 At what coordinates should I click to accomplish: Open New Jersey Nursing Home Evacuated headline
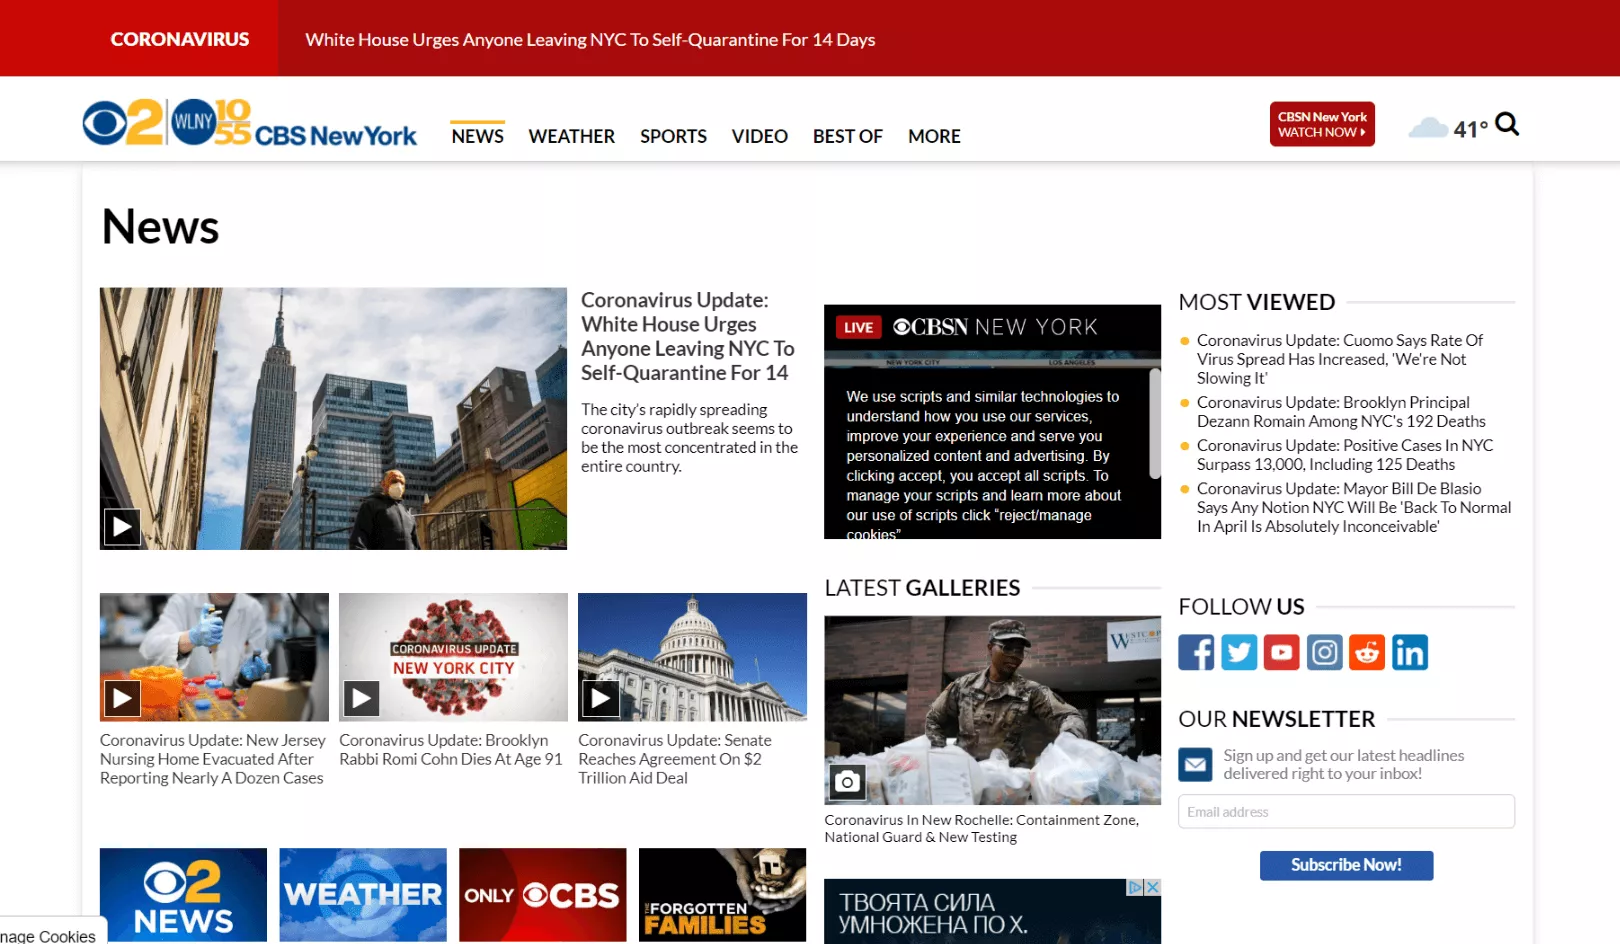pyautogui.click(x=213, y=759)
